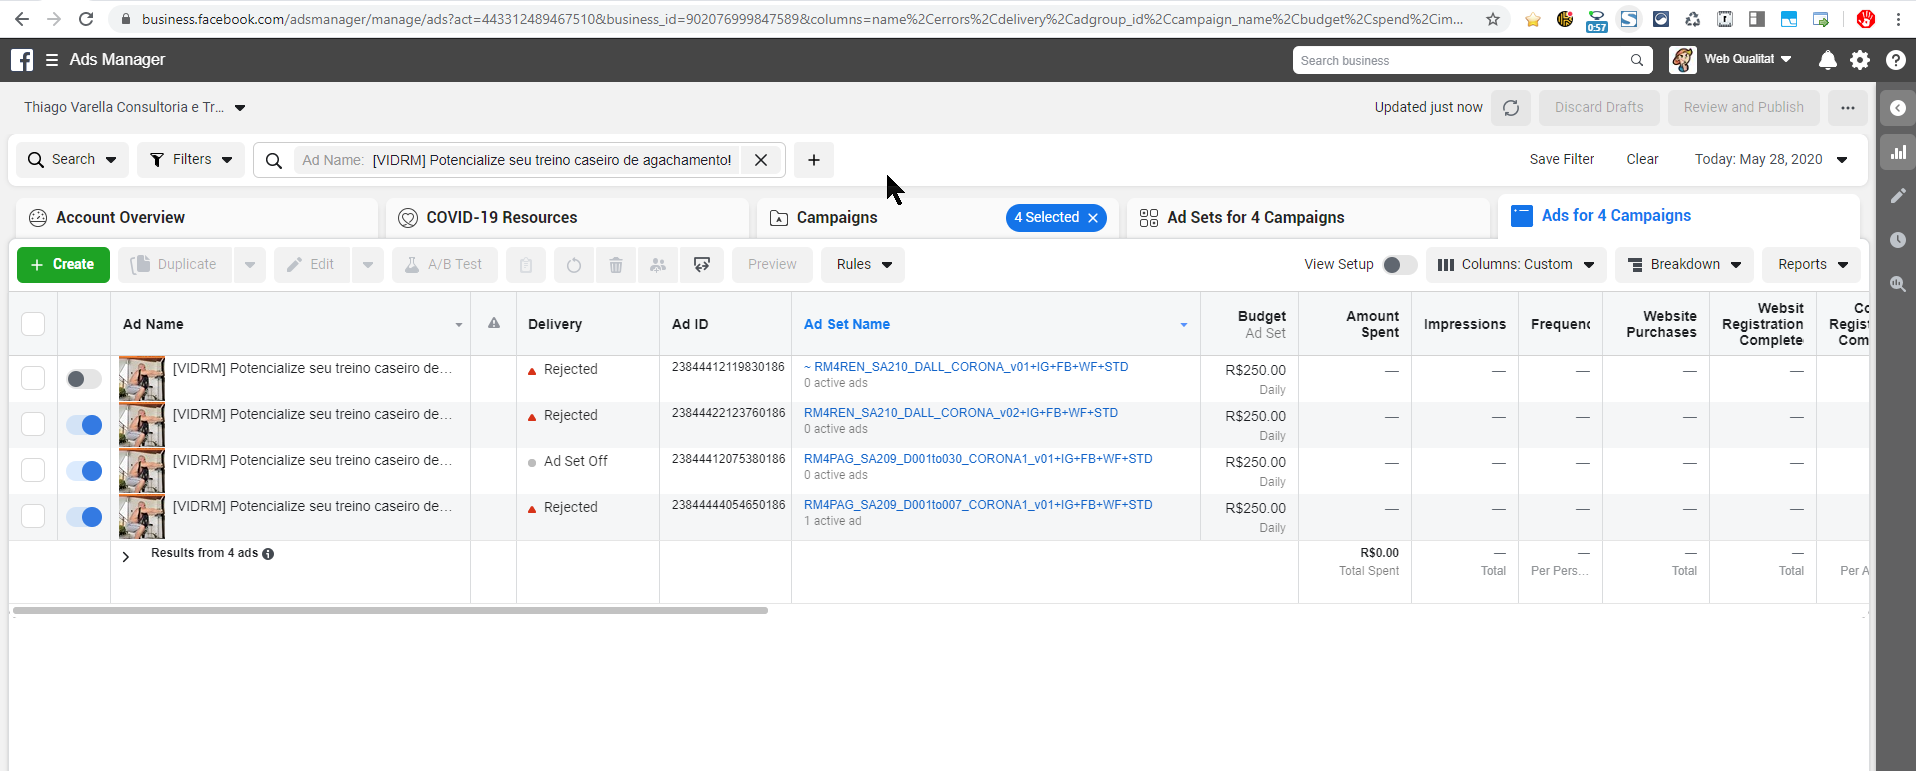The height and width of the screenshot is (771, 1916).
Task: Click the Facebook logo icon
Action: 22,60
